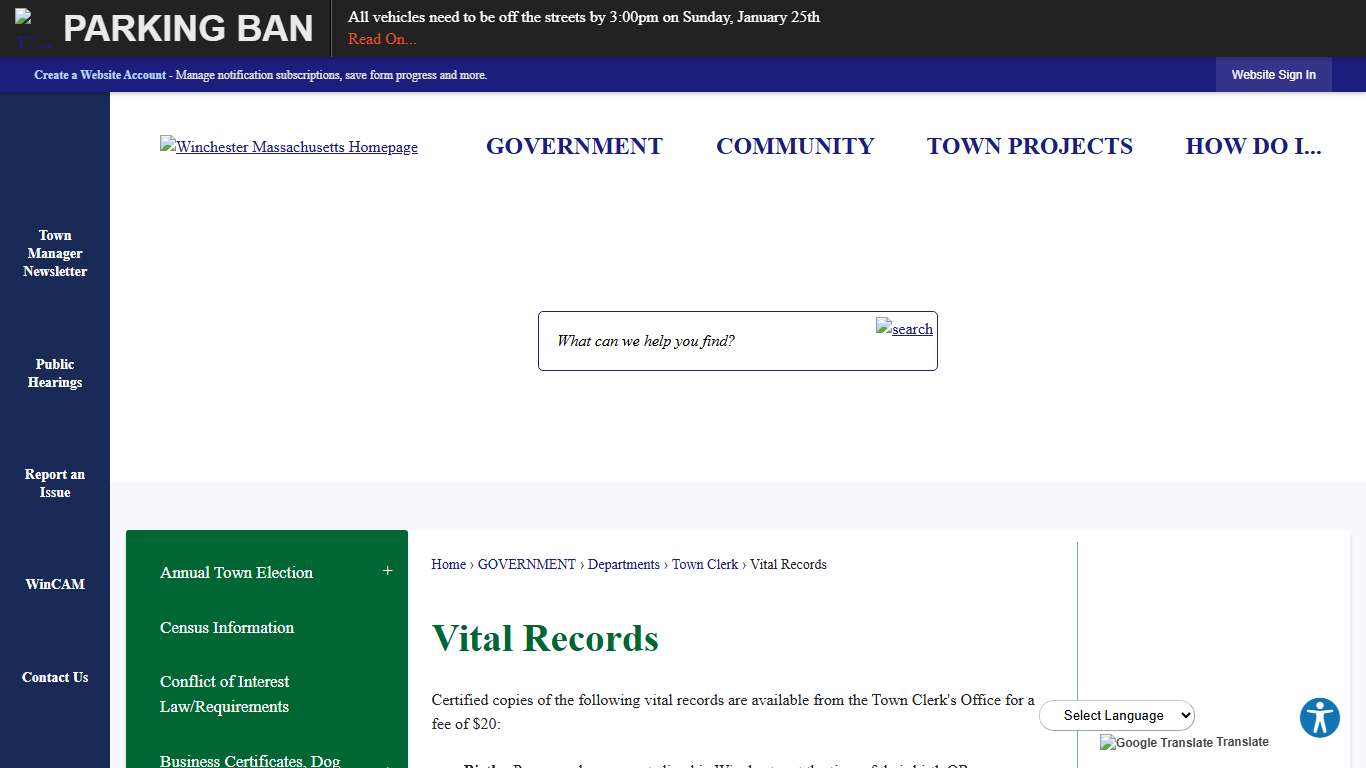Viewport: 1366px width, 768px height.
Task: Select Report an Issue in the sidebar
Action: (x=55, y=483)
